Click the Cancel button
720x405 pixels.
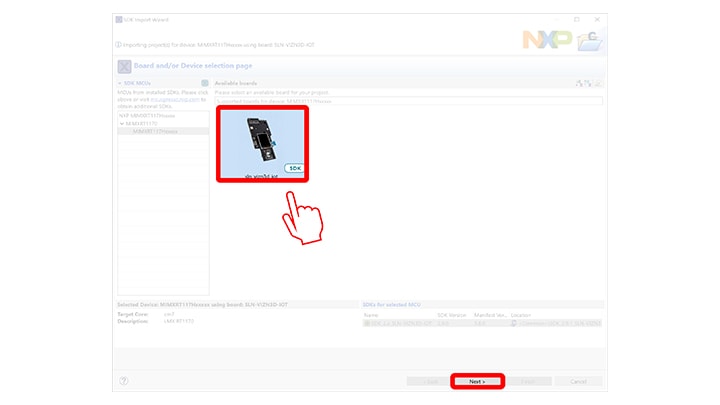578,381
